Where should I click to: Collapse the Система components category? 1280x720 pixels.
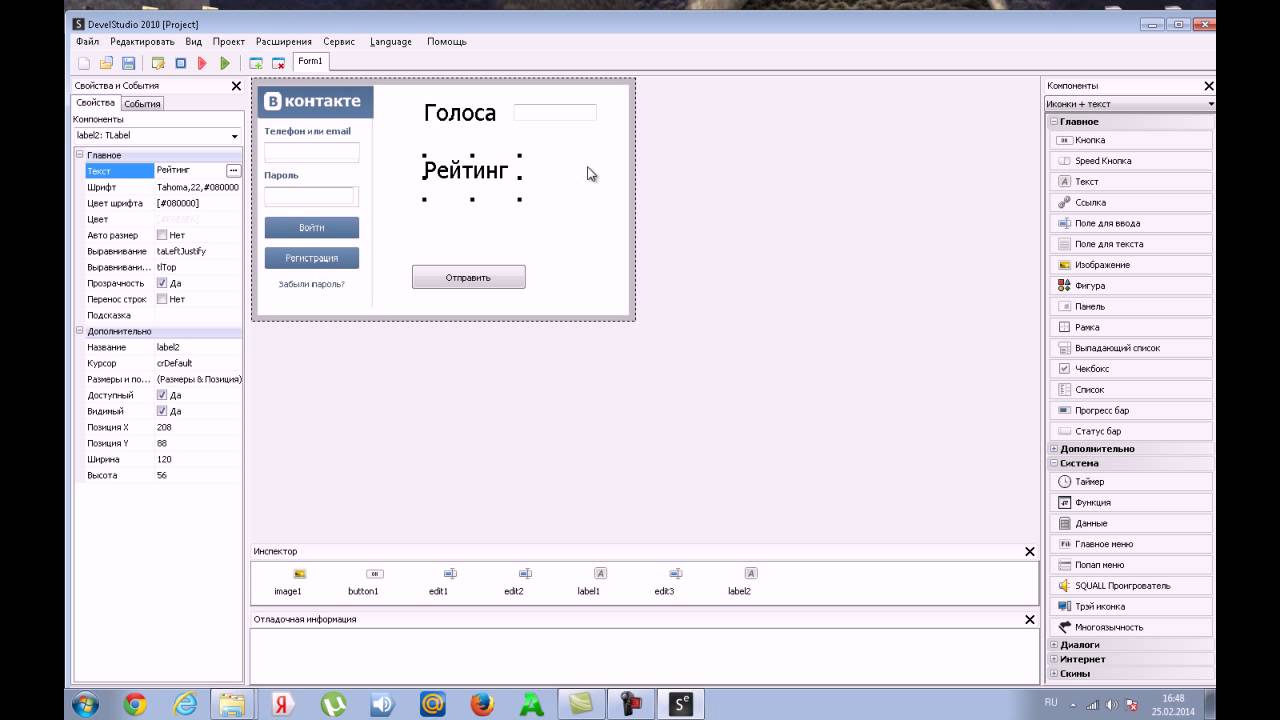point(1054,464)
